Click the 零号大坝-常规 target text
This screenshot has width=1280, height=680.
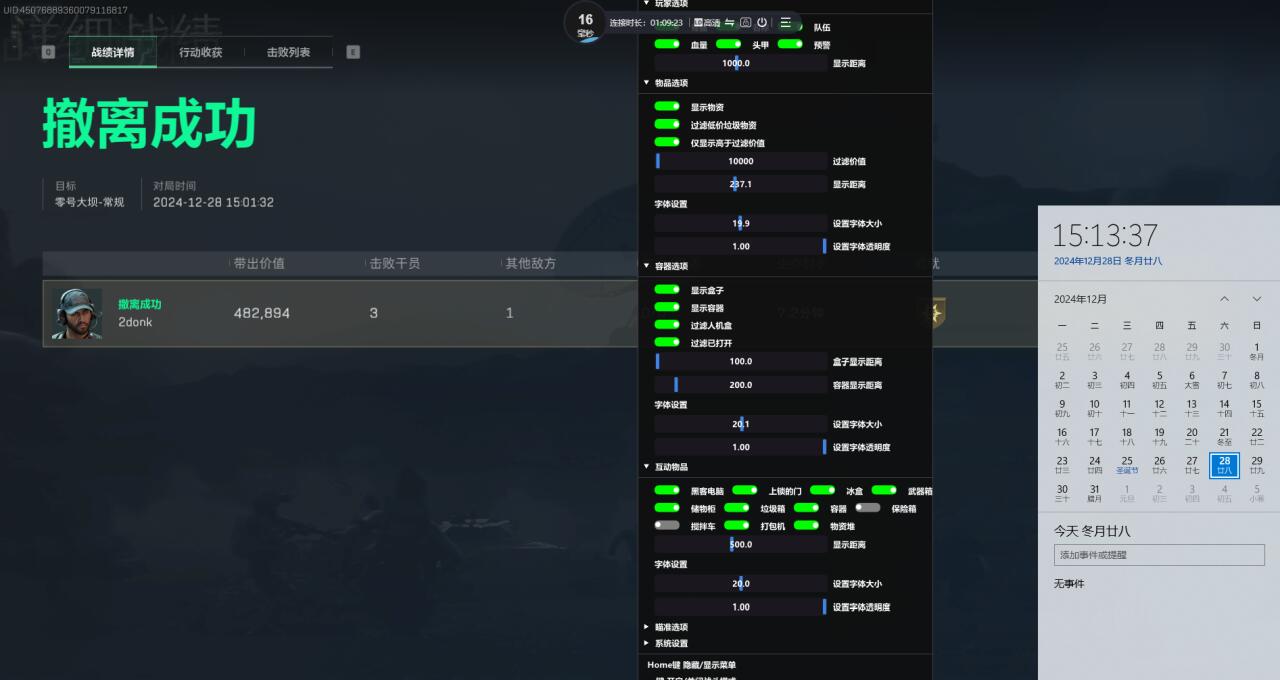pos(90,202)
